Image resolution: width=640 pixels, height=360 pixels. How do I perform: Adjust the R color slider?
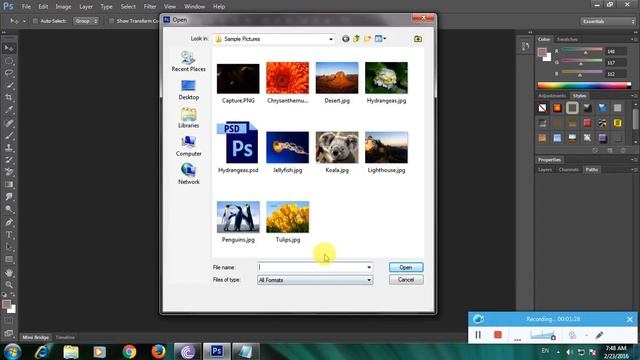point(582,51)
